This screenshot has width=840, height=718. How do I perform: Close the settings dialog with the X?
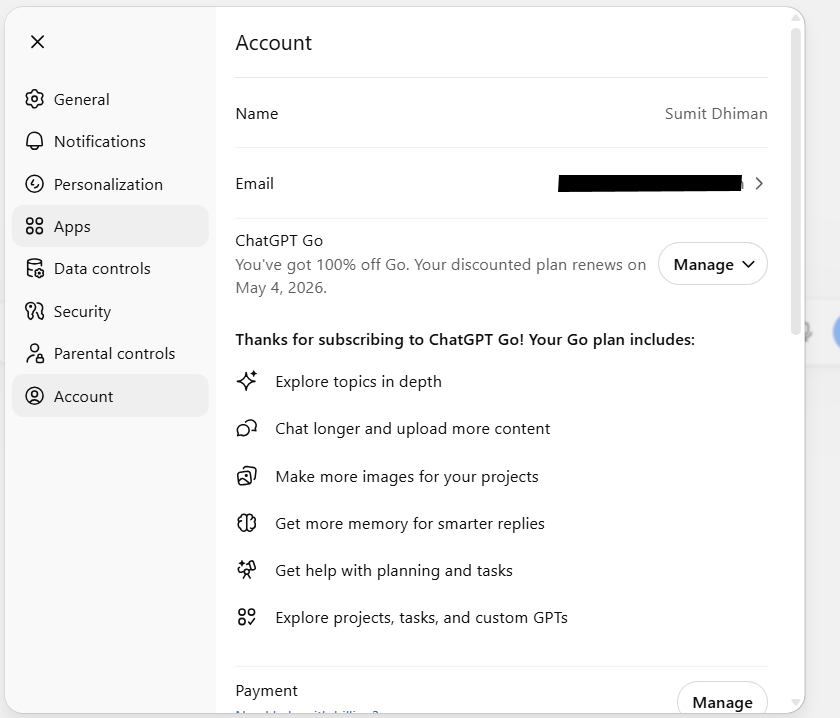(x=38, y=42)
